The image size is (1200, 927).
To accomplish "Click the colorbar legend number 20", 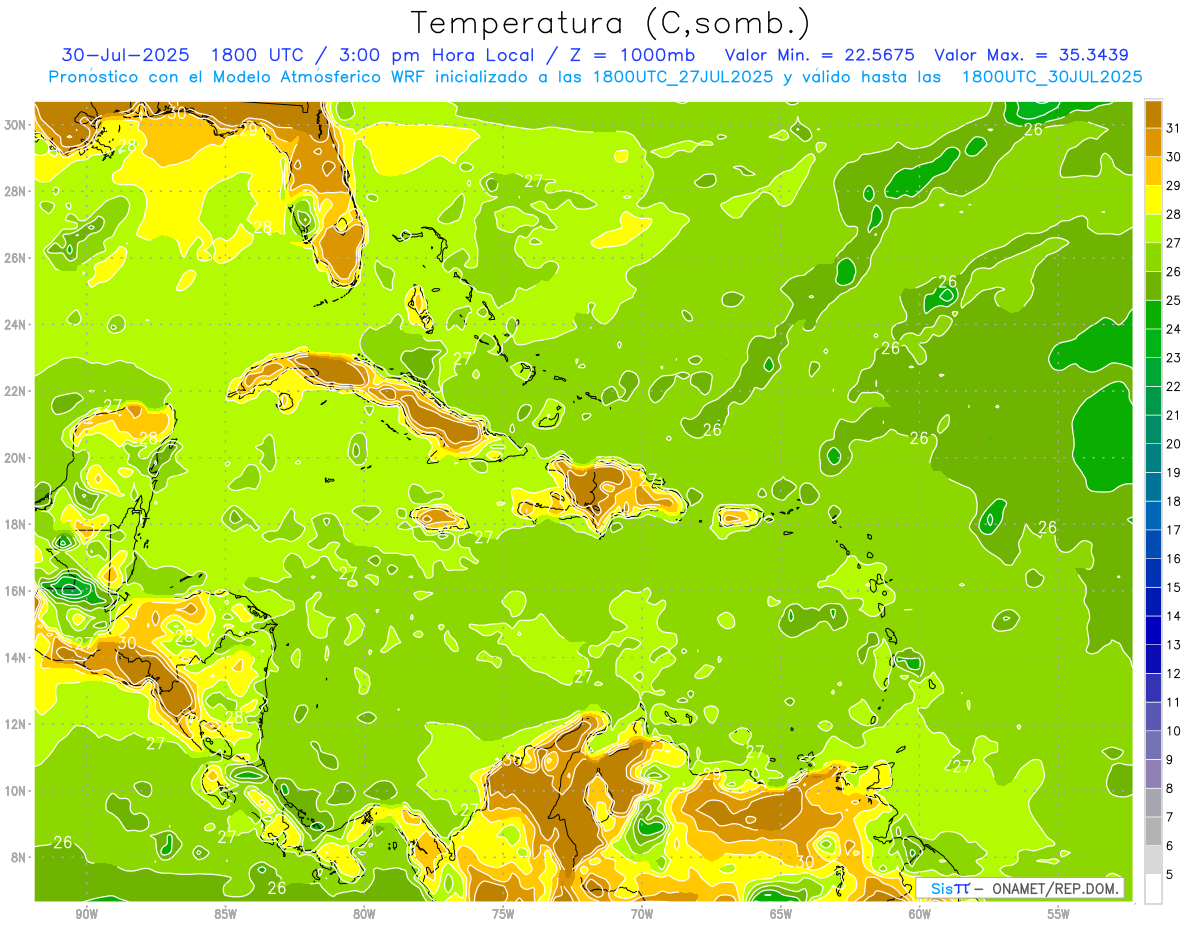I will click(1173, 443).
